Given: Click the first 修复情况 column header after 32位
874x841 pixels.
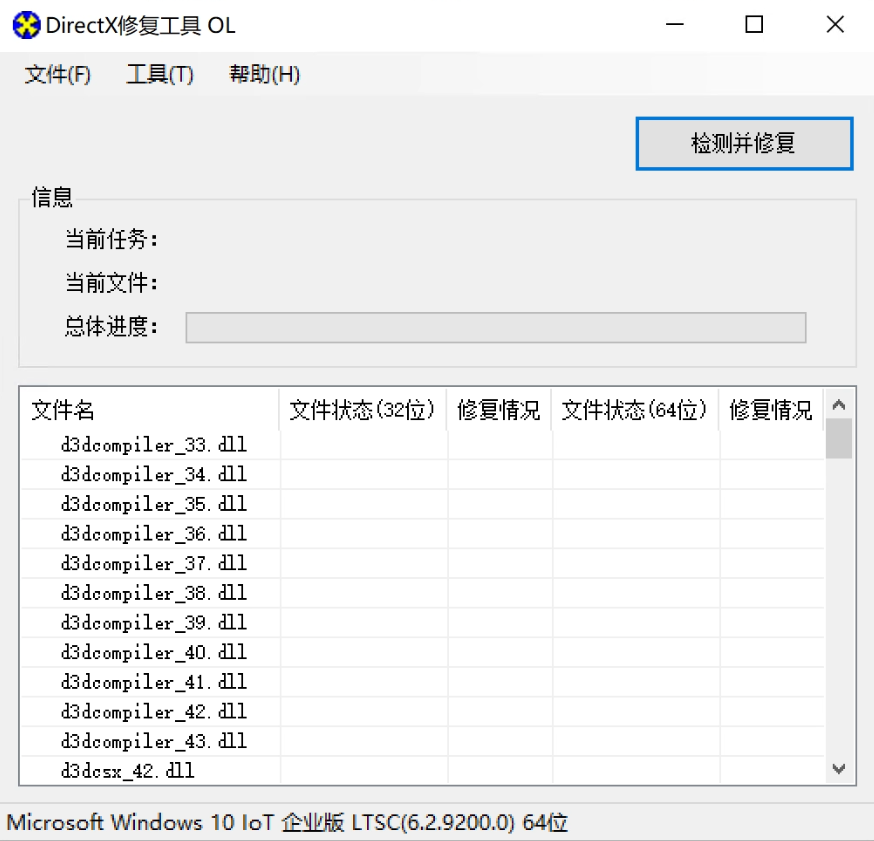Looking at the screenshot, I should click(499, 410).
